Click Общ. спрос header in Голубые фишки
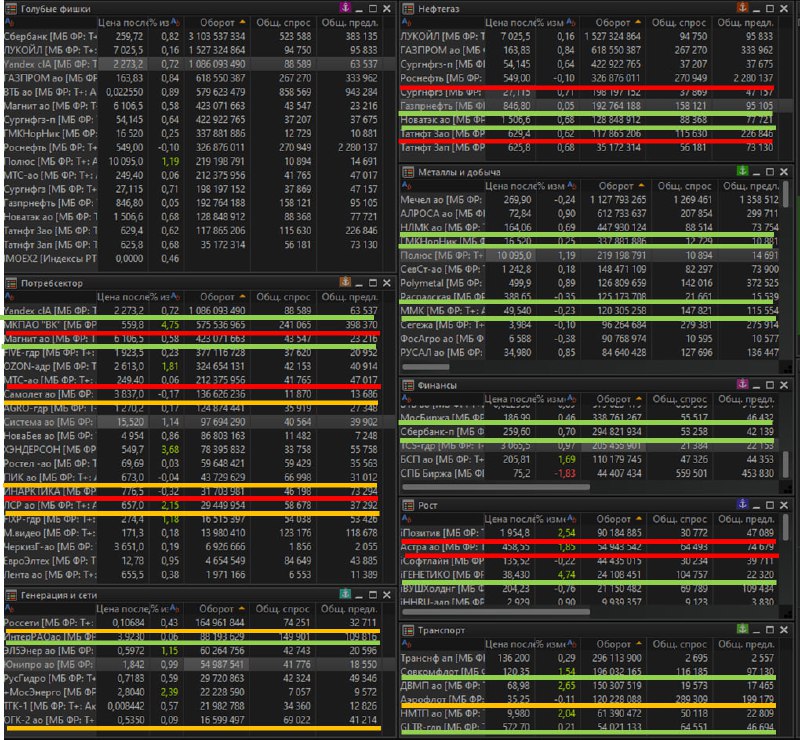This screenshot has width=800, height=740. point(283,22)
